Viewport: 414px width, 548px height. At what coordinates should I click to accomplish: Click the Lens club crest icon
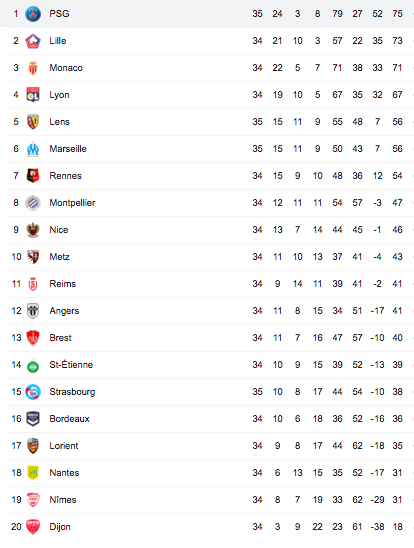(x=33, y=122)
